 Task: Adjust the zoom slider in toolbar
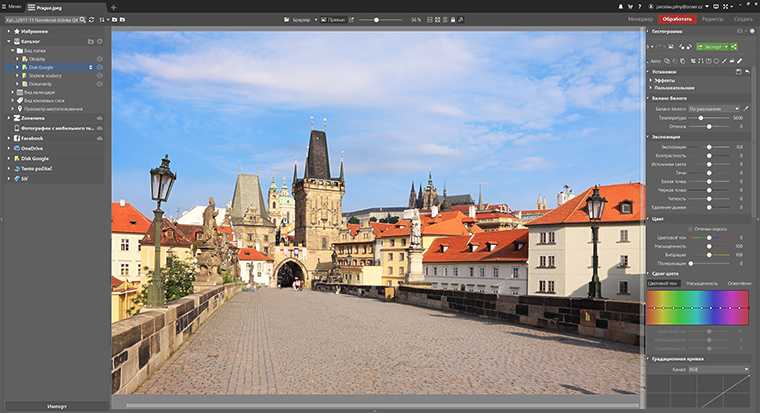click(x=376, y=20)
